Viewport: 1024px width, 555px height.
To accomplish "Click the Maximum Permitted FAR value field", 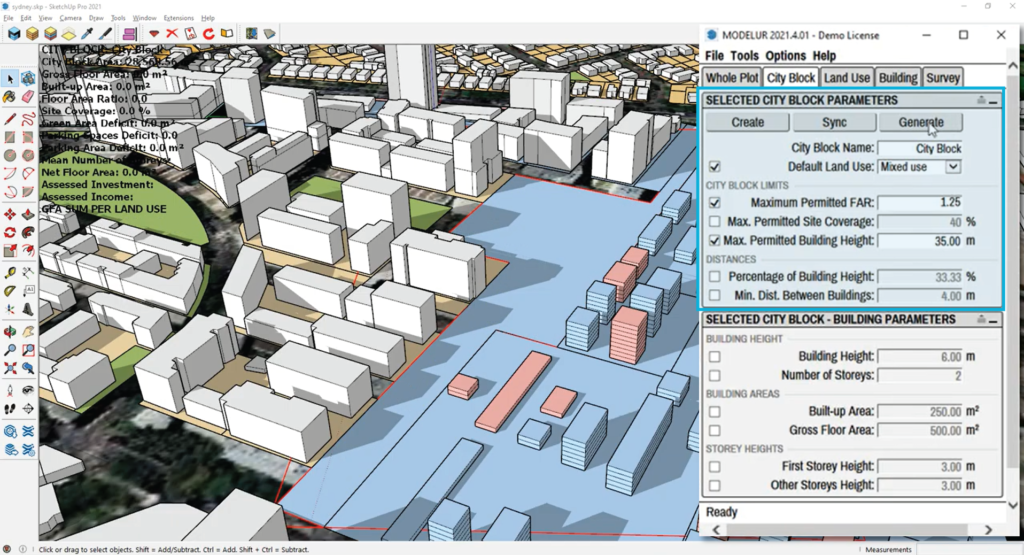I will coord(920,202).
